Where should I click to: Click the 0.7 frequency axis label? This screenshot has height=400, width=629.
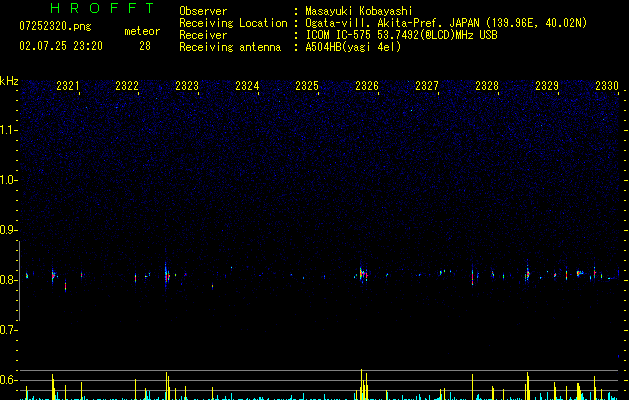[7, 330]
